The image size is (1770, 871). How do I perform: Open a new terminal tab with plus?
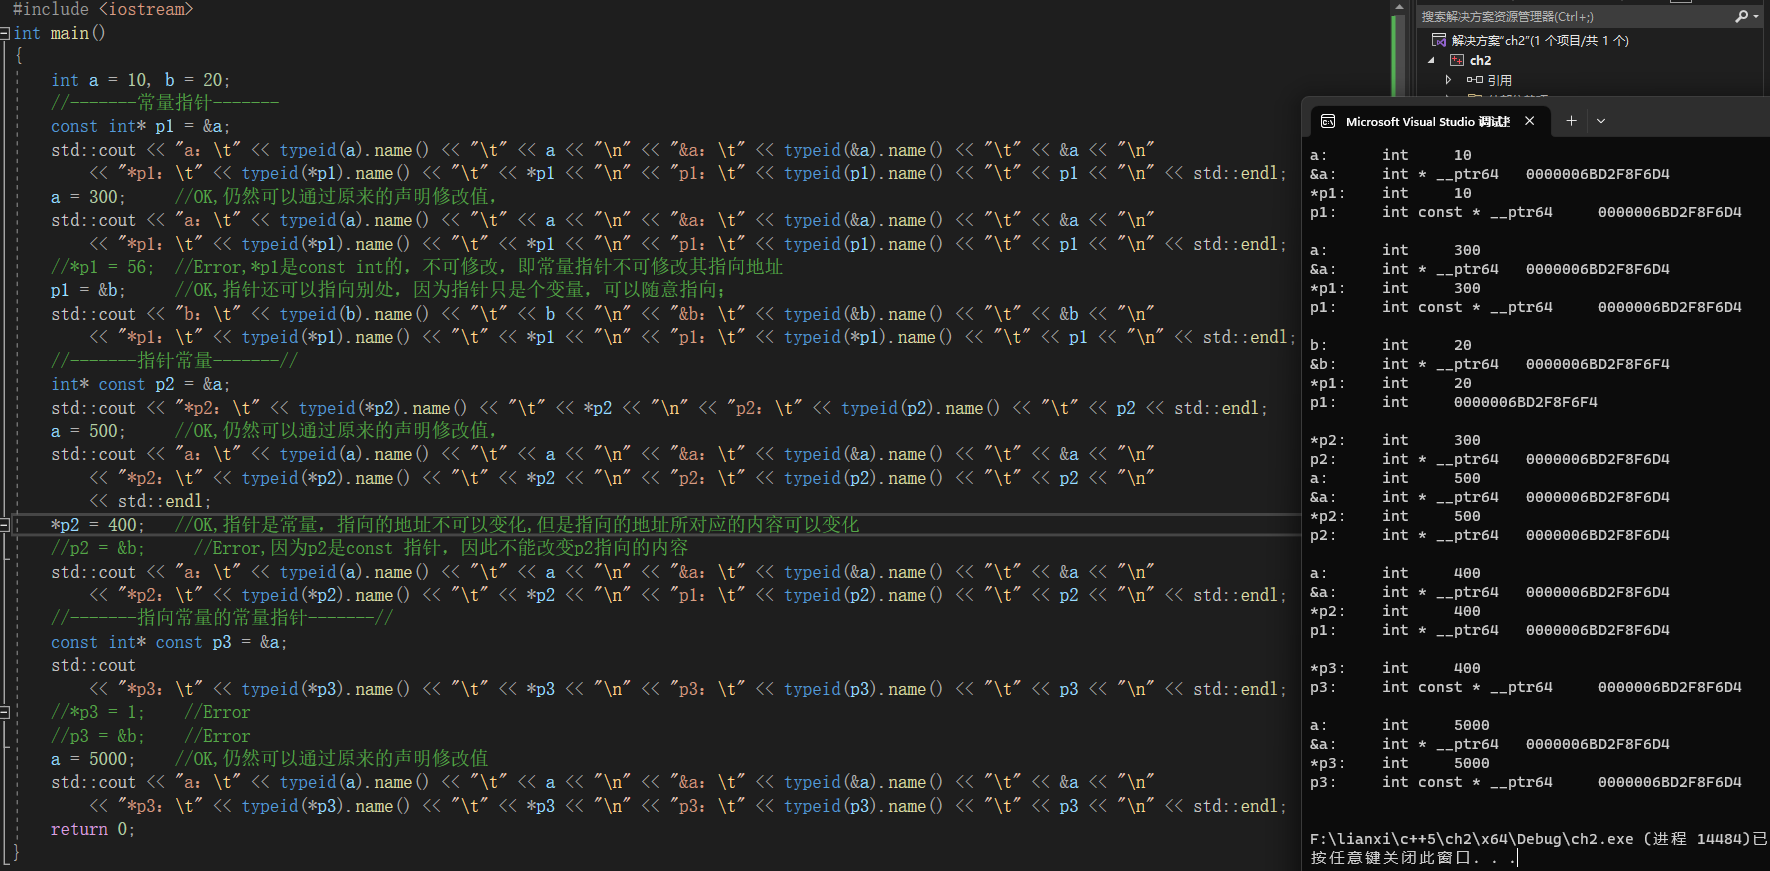1571,121
